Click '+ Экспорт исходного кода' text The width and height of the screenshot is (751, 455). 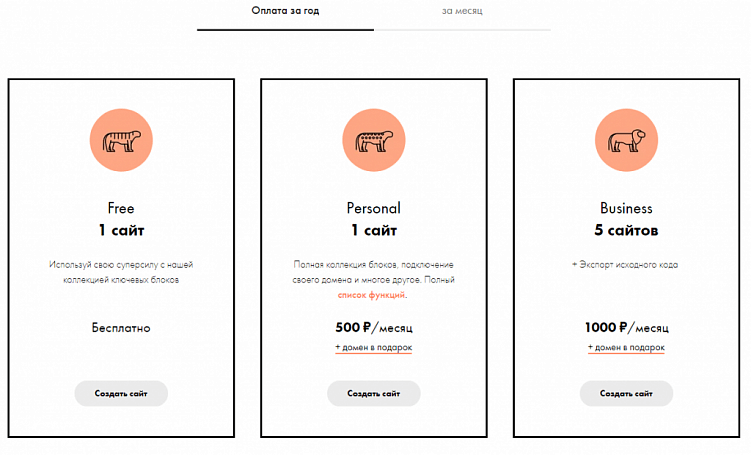pos(626,265)
